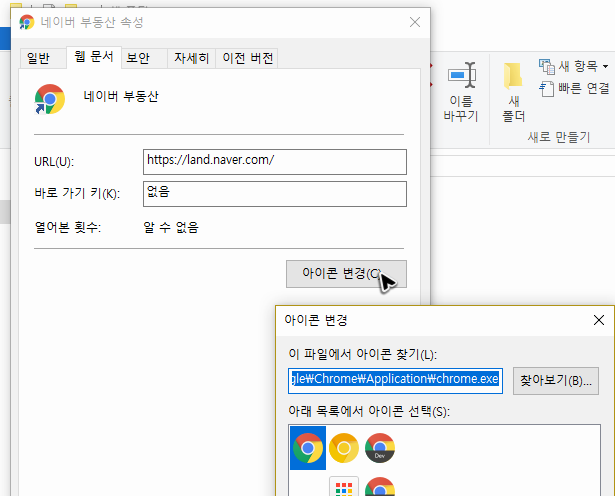Click the Browse button (찾아보기)
The image size is (615, 496).
pyautogui.click(x=556, y=381)
